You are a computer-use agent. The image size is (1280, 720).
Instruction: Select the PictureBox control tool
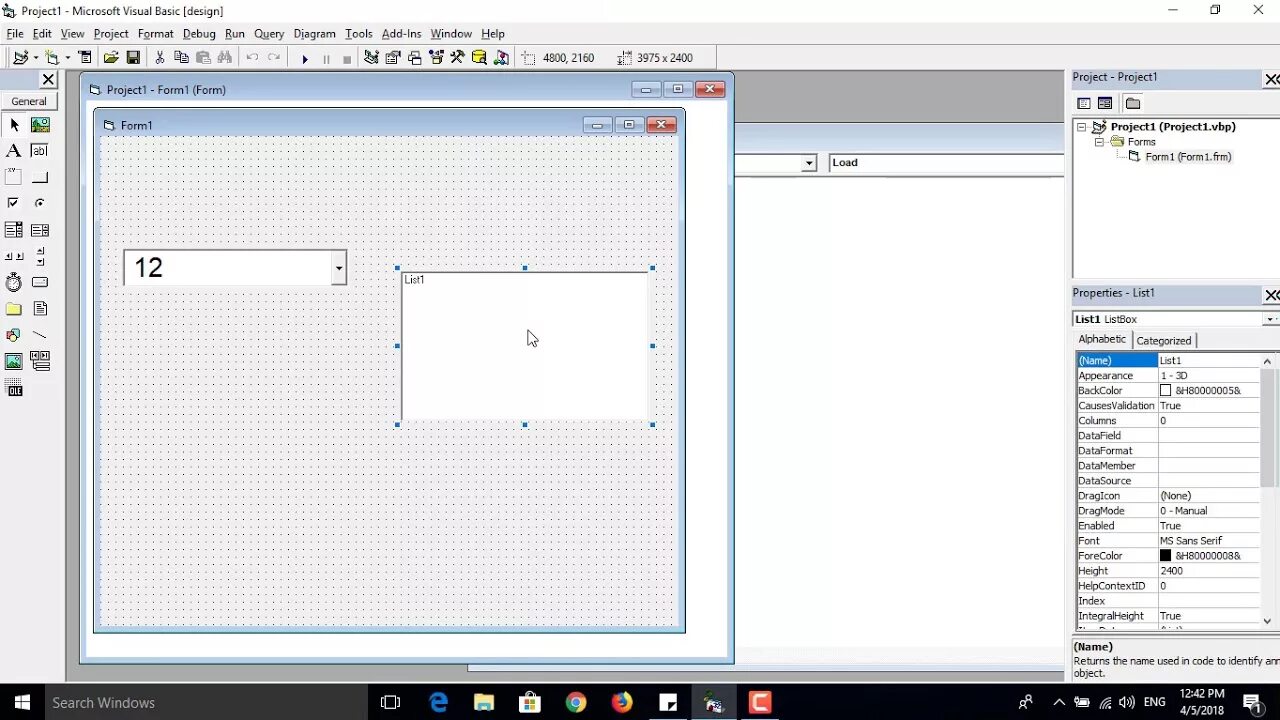pyautogui.click(x=40, y=125)
